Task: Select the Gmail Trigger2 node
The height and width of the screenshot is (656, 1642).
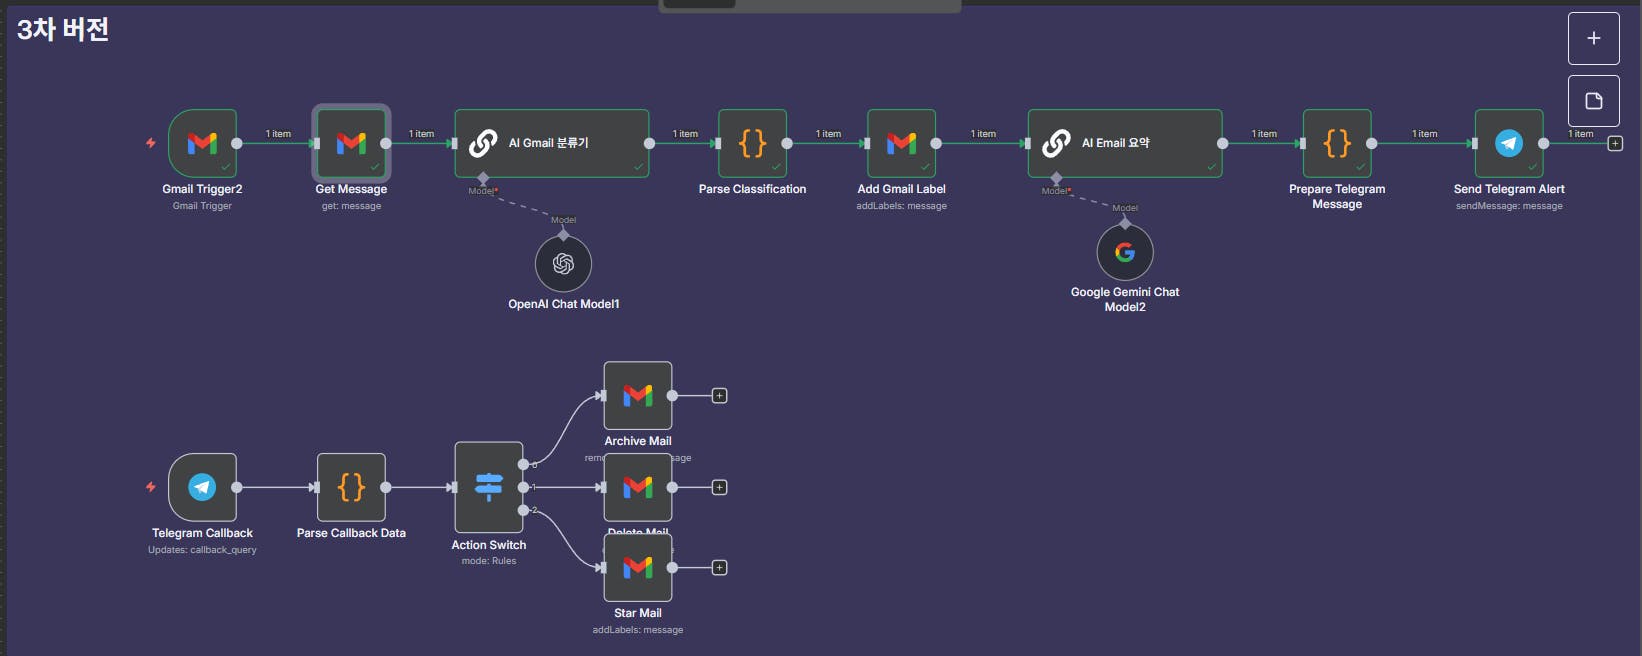Action: coord(202,143)
